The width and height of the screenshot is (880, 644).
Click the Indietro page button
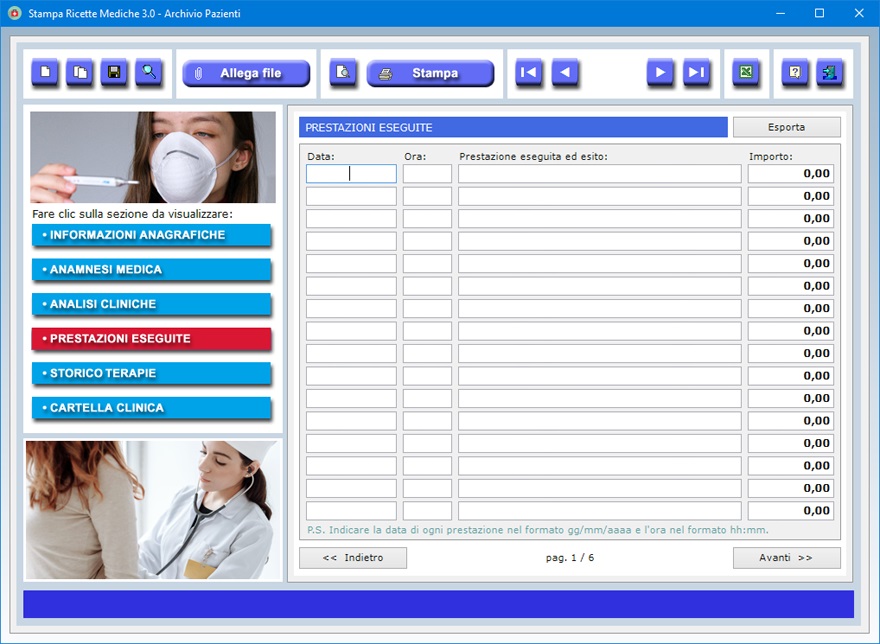click(x=352, y=558)
